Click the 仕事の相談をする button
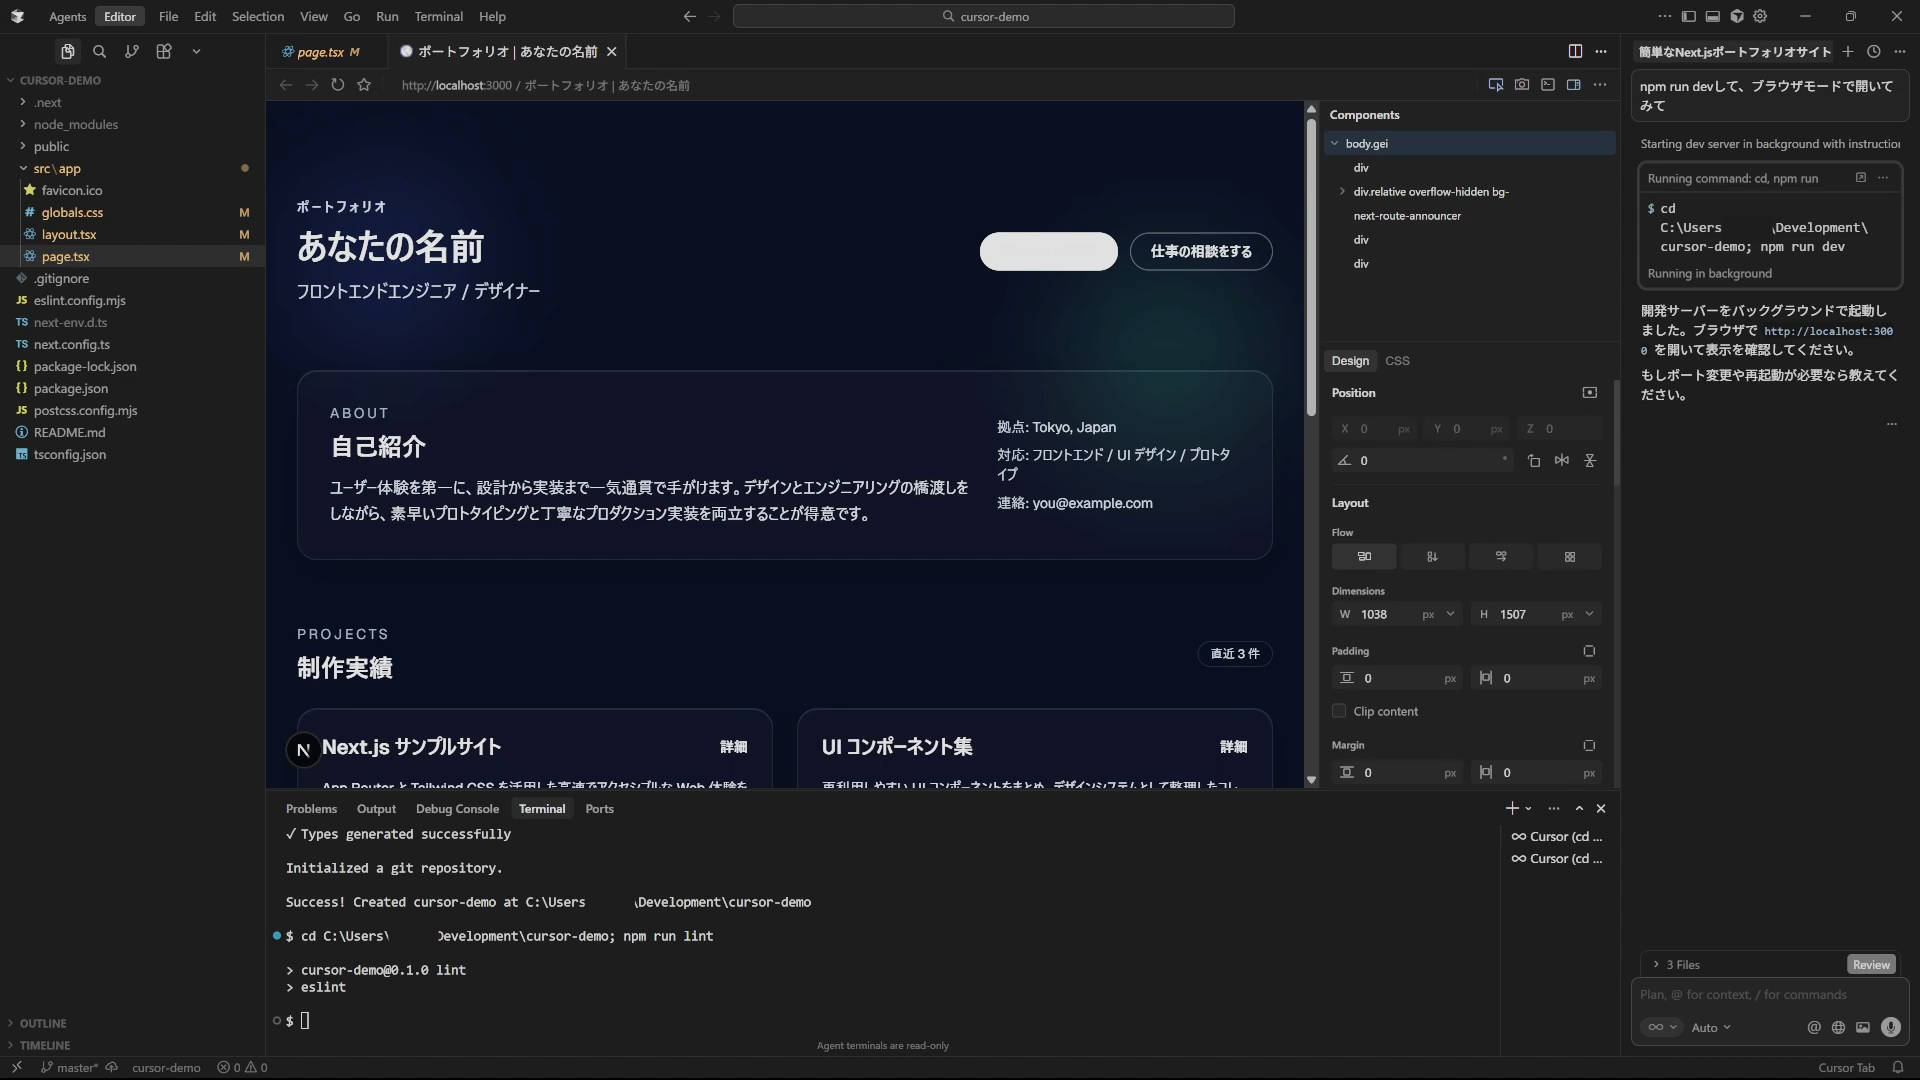This screenshot has height=1080, width=1920. coord(1200,251)
